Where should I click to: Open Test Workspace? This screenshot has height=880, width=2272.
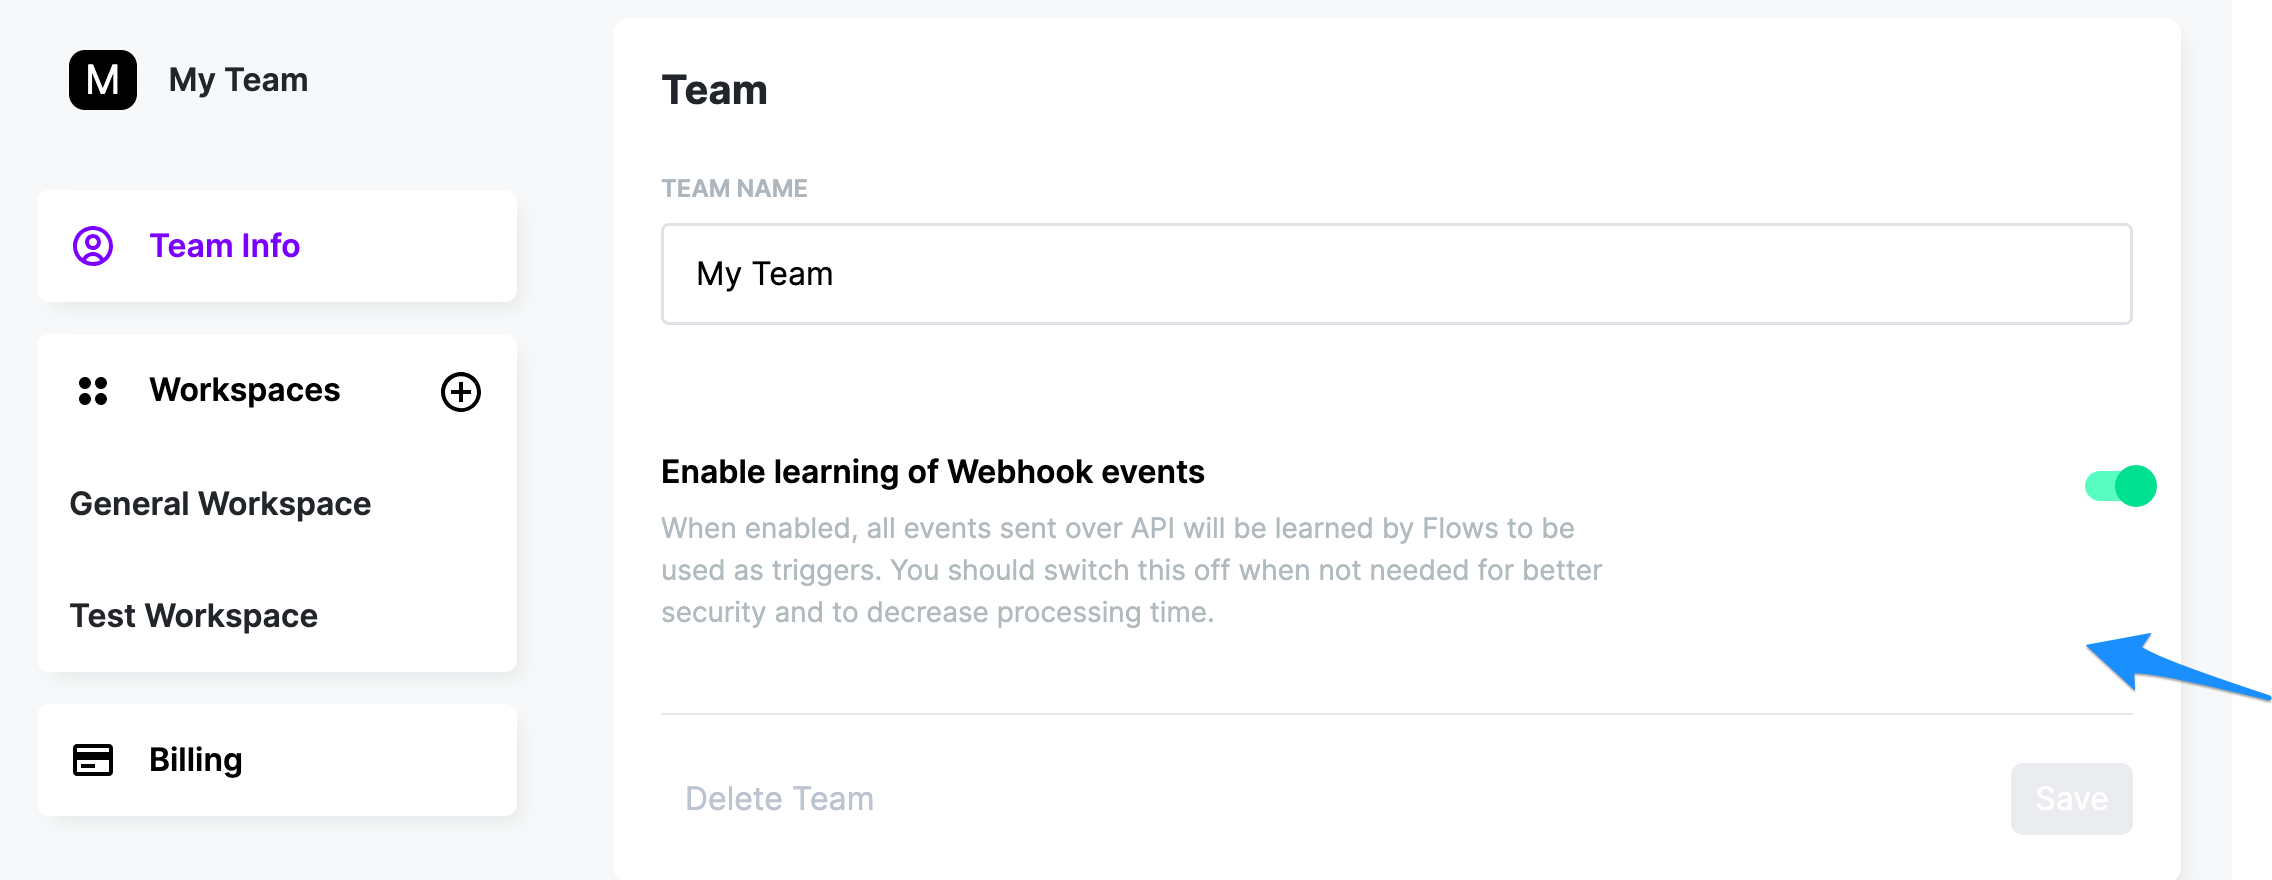[x=194, y=616]
